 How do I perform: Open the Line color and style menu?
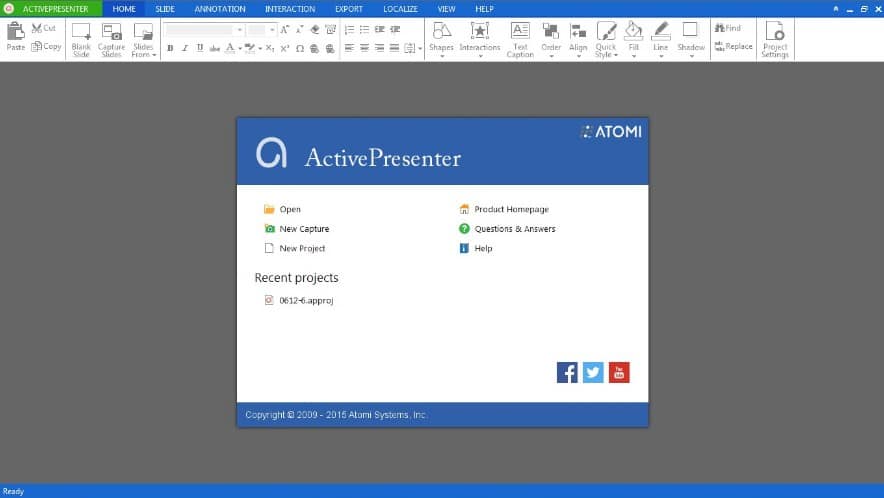coord(660,39)
